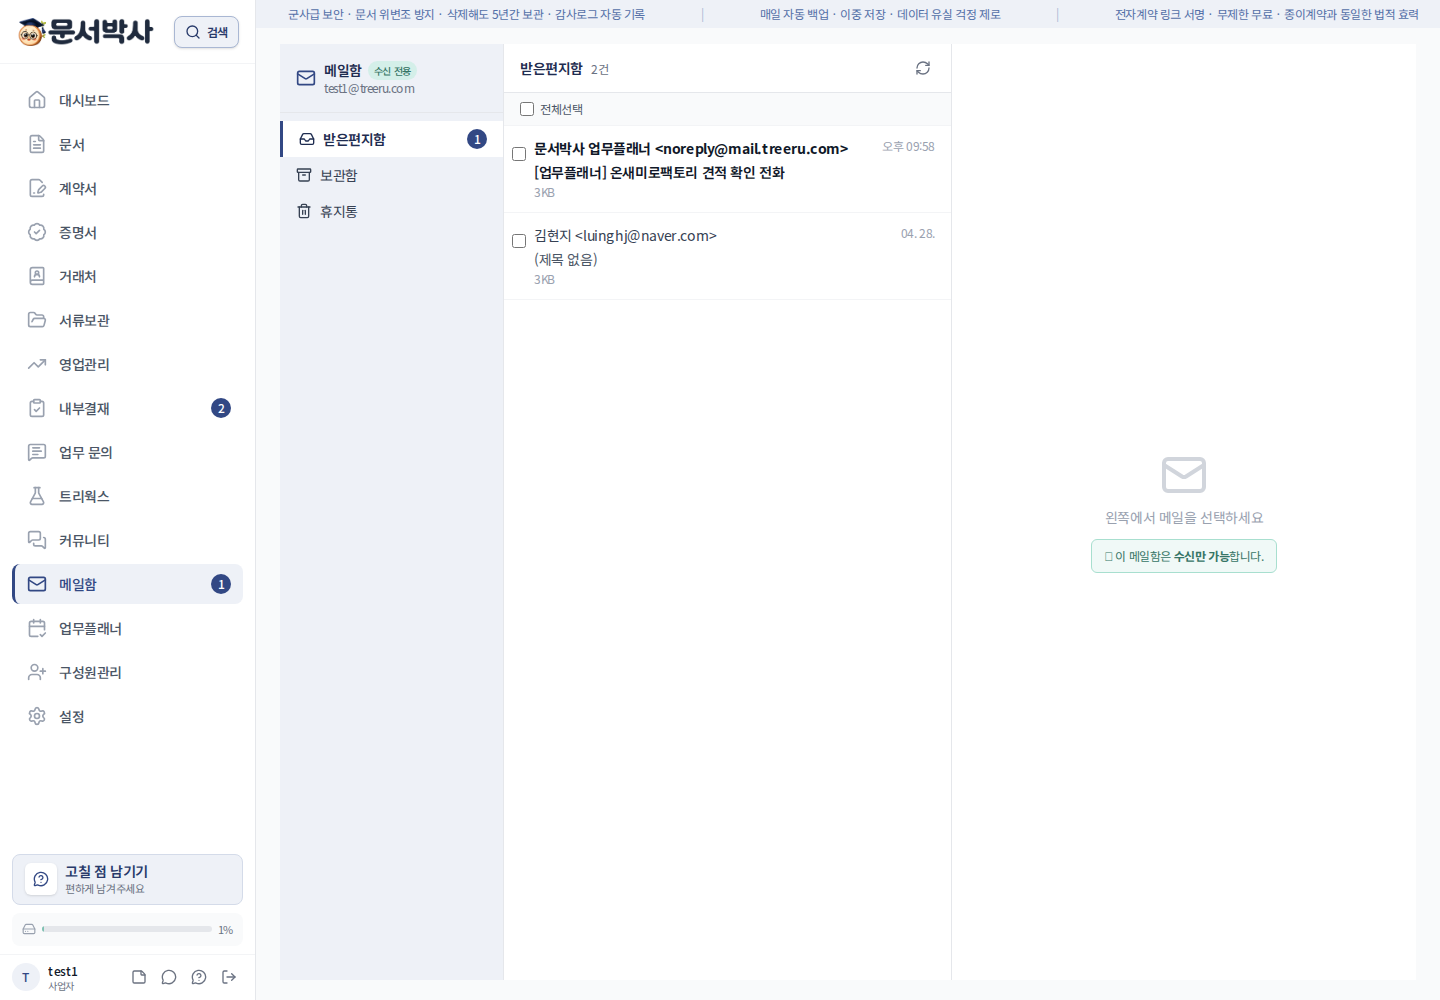Refresh the 받은편지함 mail list
Viewport: 1440px width, 1000px height.
click(923, 68)
